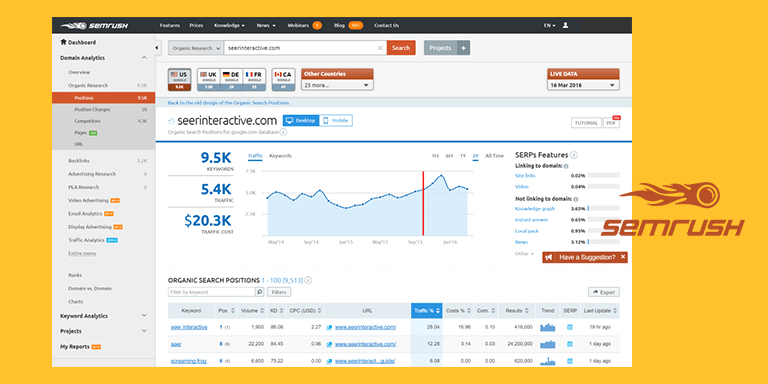Open the Filters button
Screen dimensions: 768x384
pos(279,292)
